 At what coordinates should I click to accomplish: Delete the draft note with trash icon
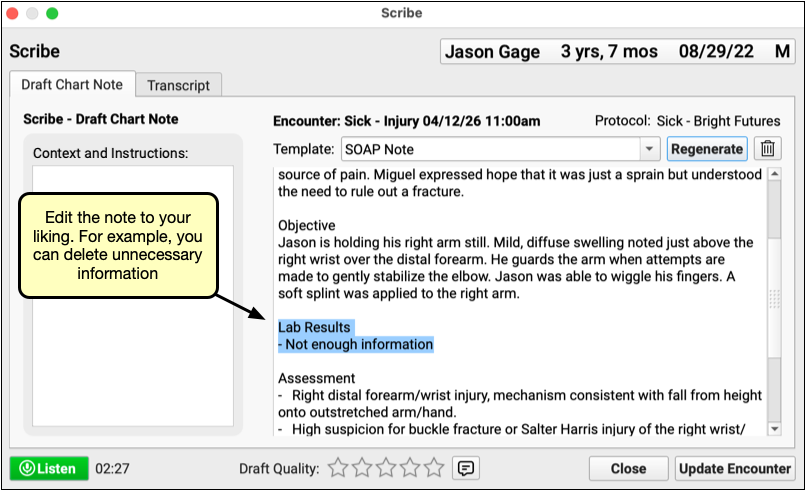click(767, 149)
